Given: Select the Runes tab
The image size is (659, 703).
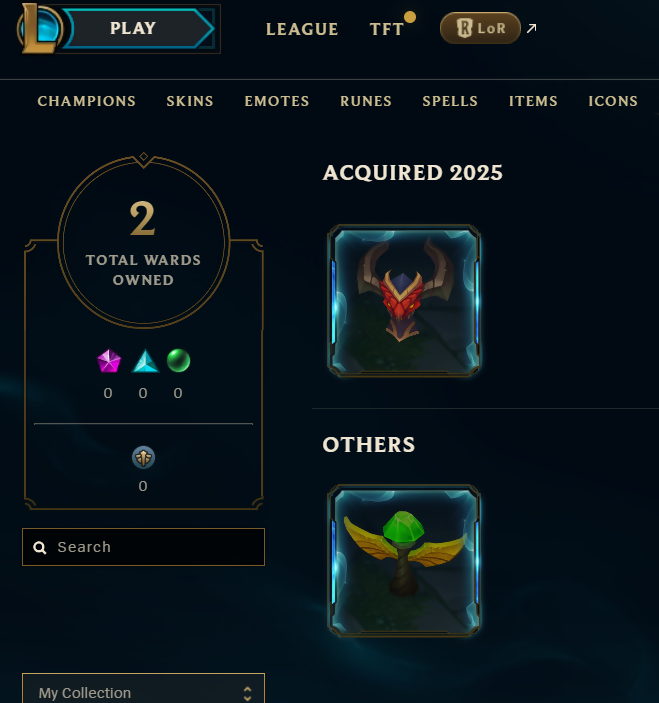Looking at the screenshot, I should pos(366,101).
